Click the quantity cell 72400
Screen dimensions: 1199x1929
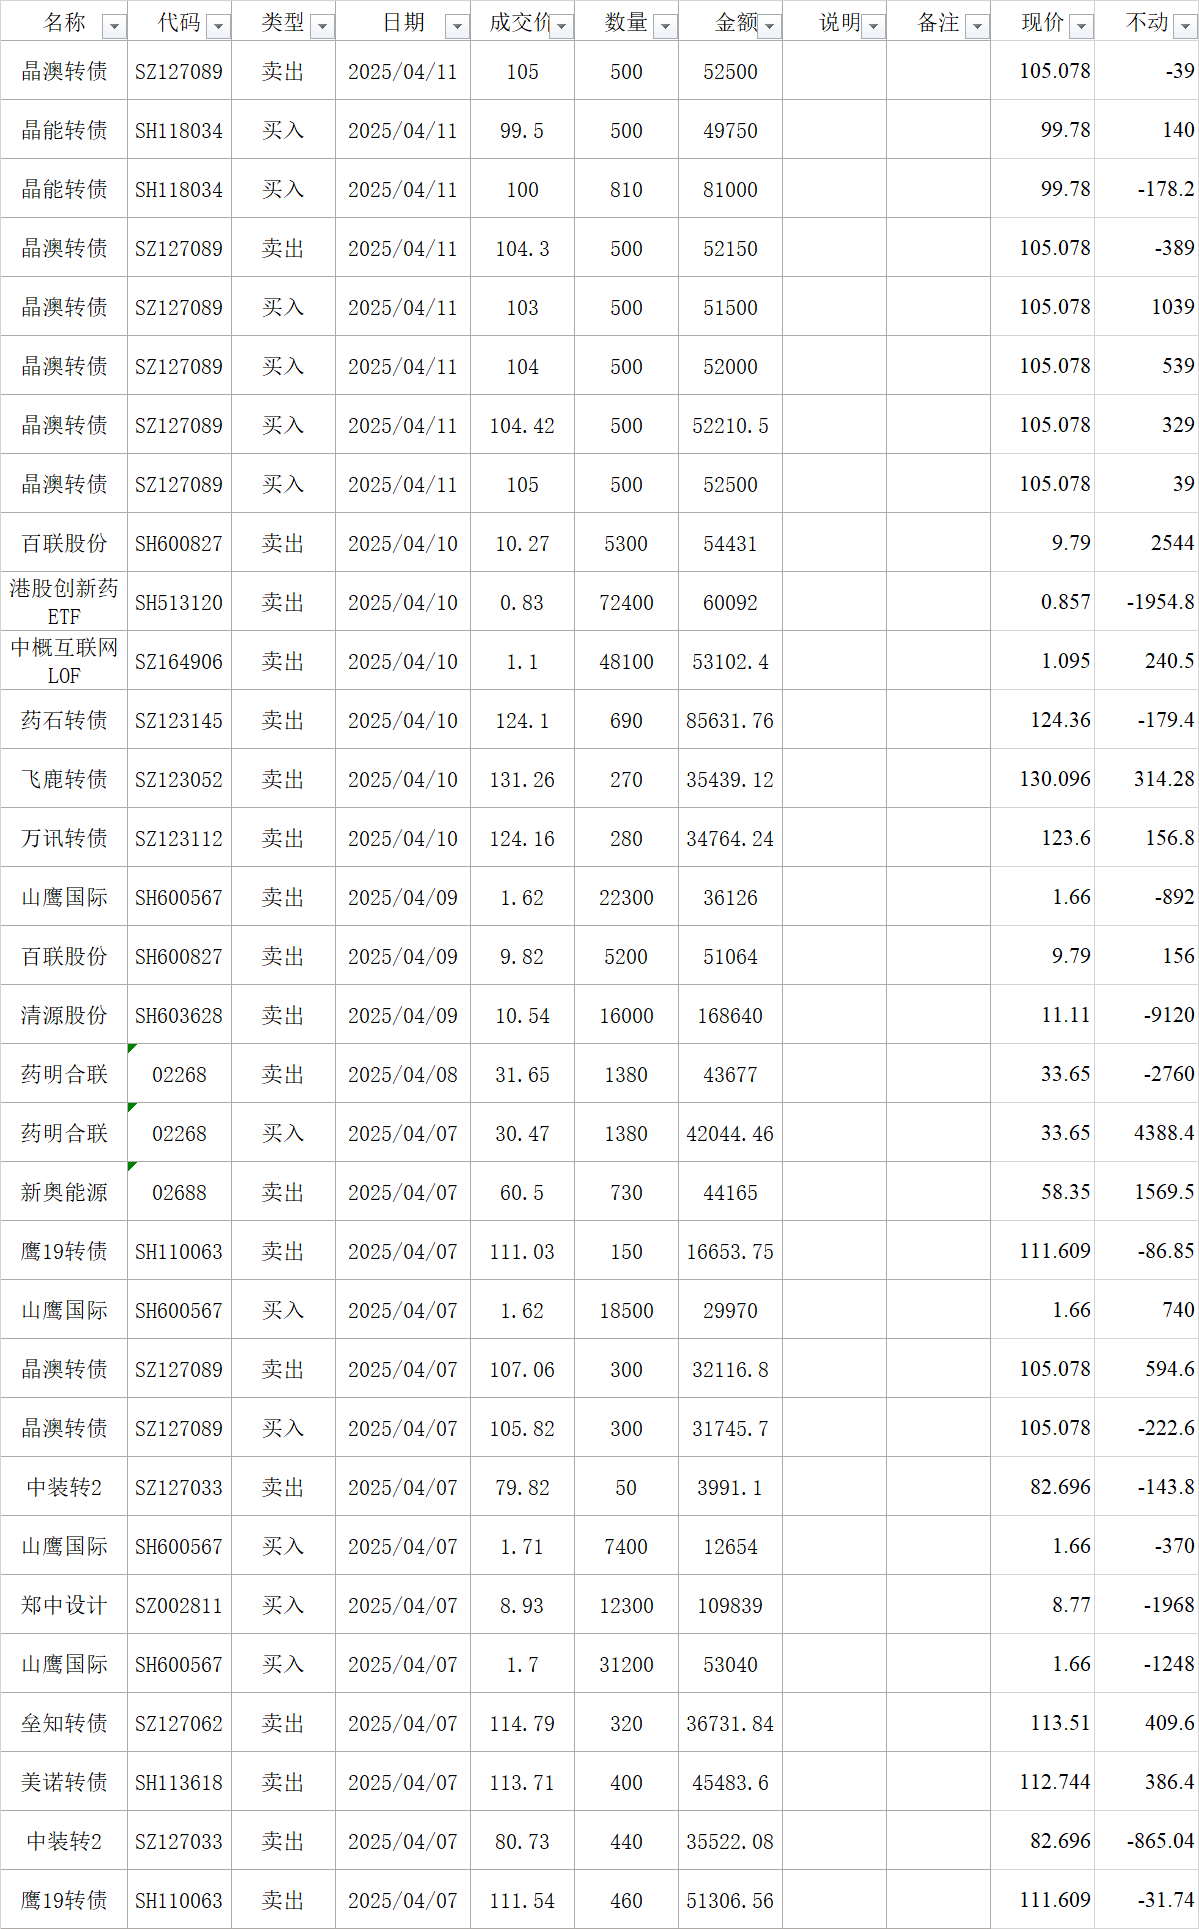pyautogui.click(x=626, y=602)
